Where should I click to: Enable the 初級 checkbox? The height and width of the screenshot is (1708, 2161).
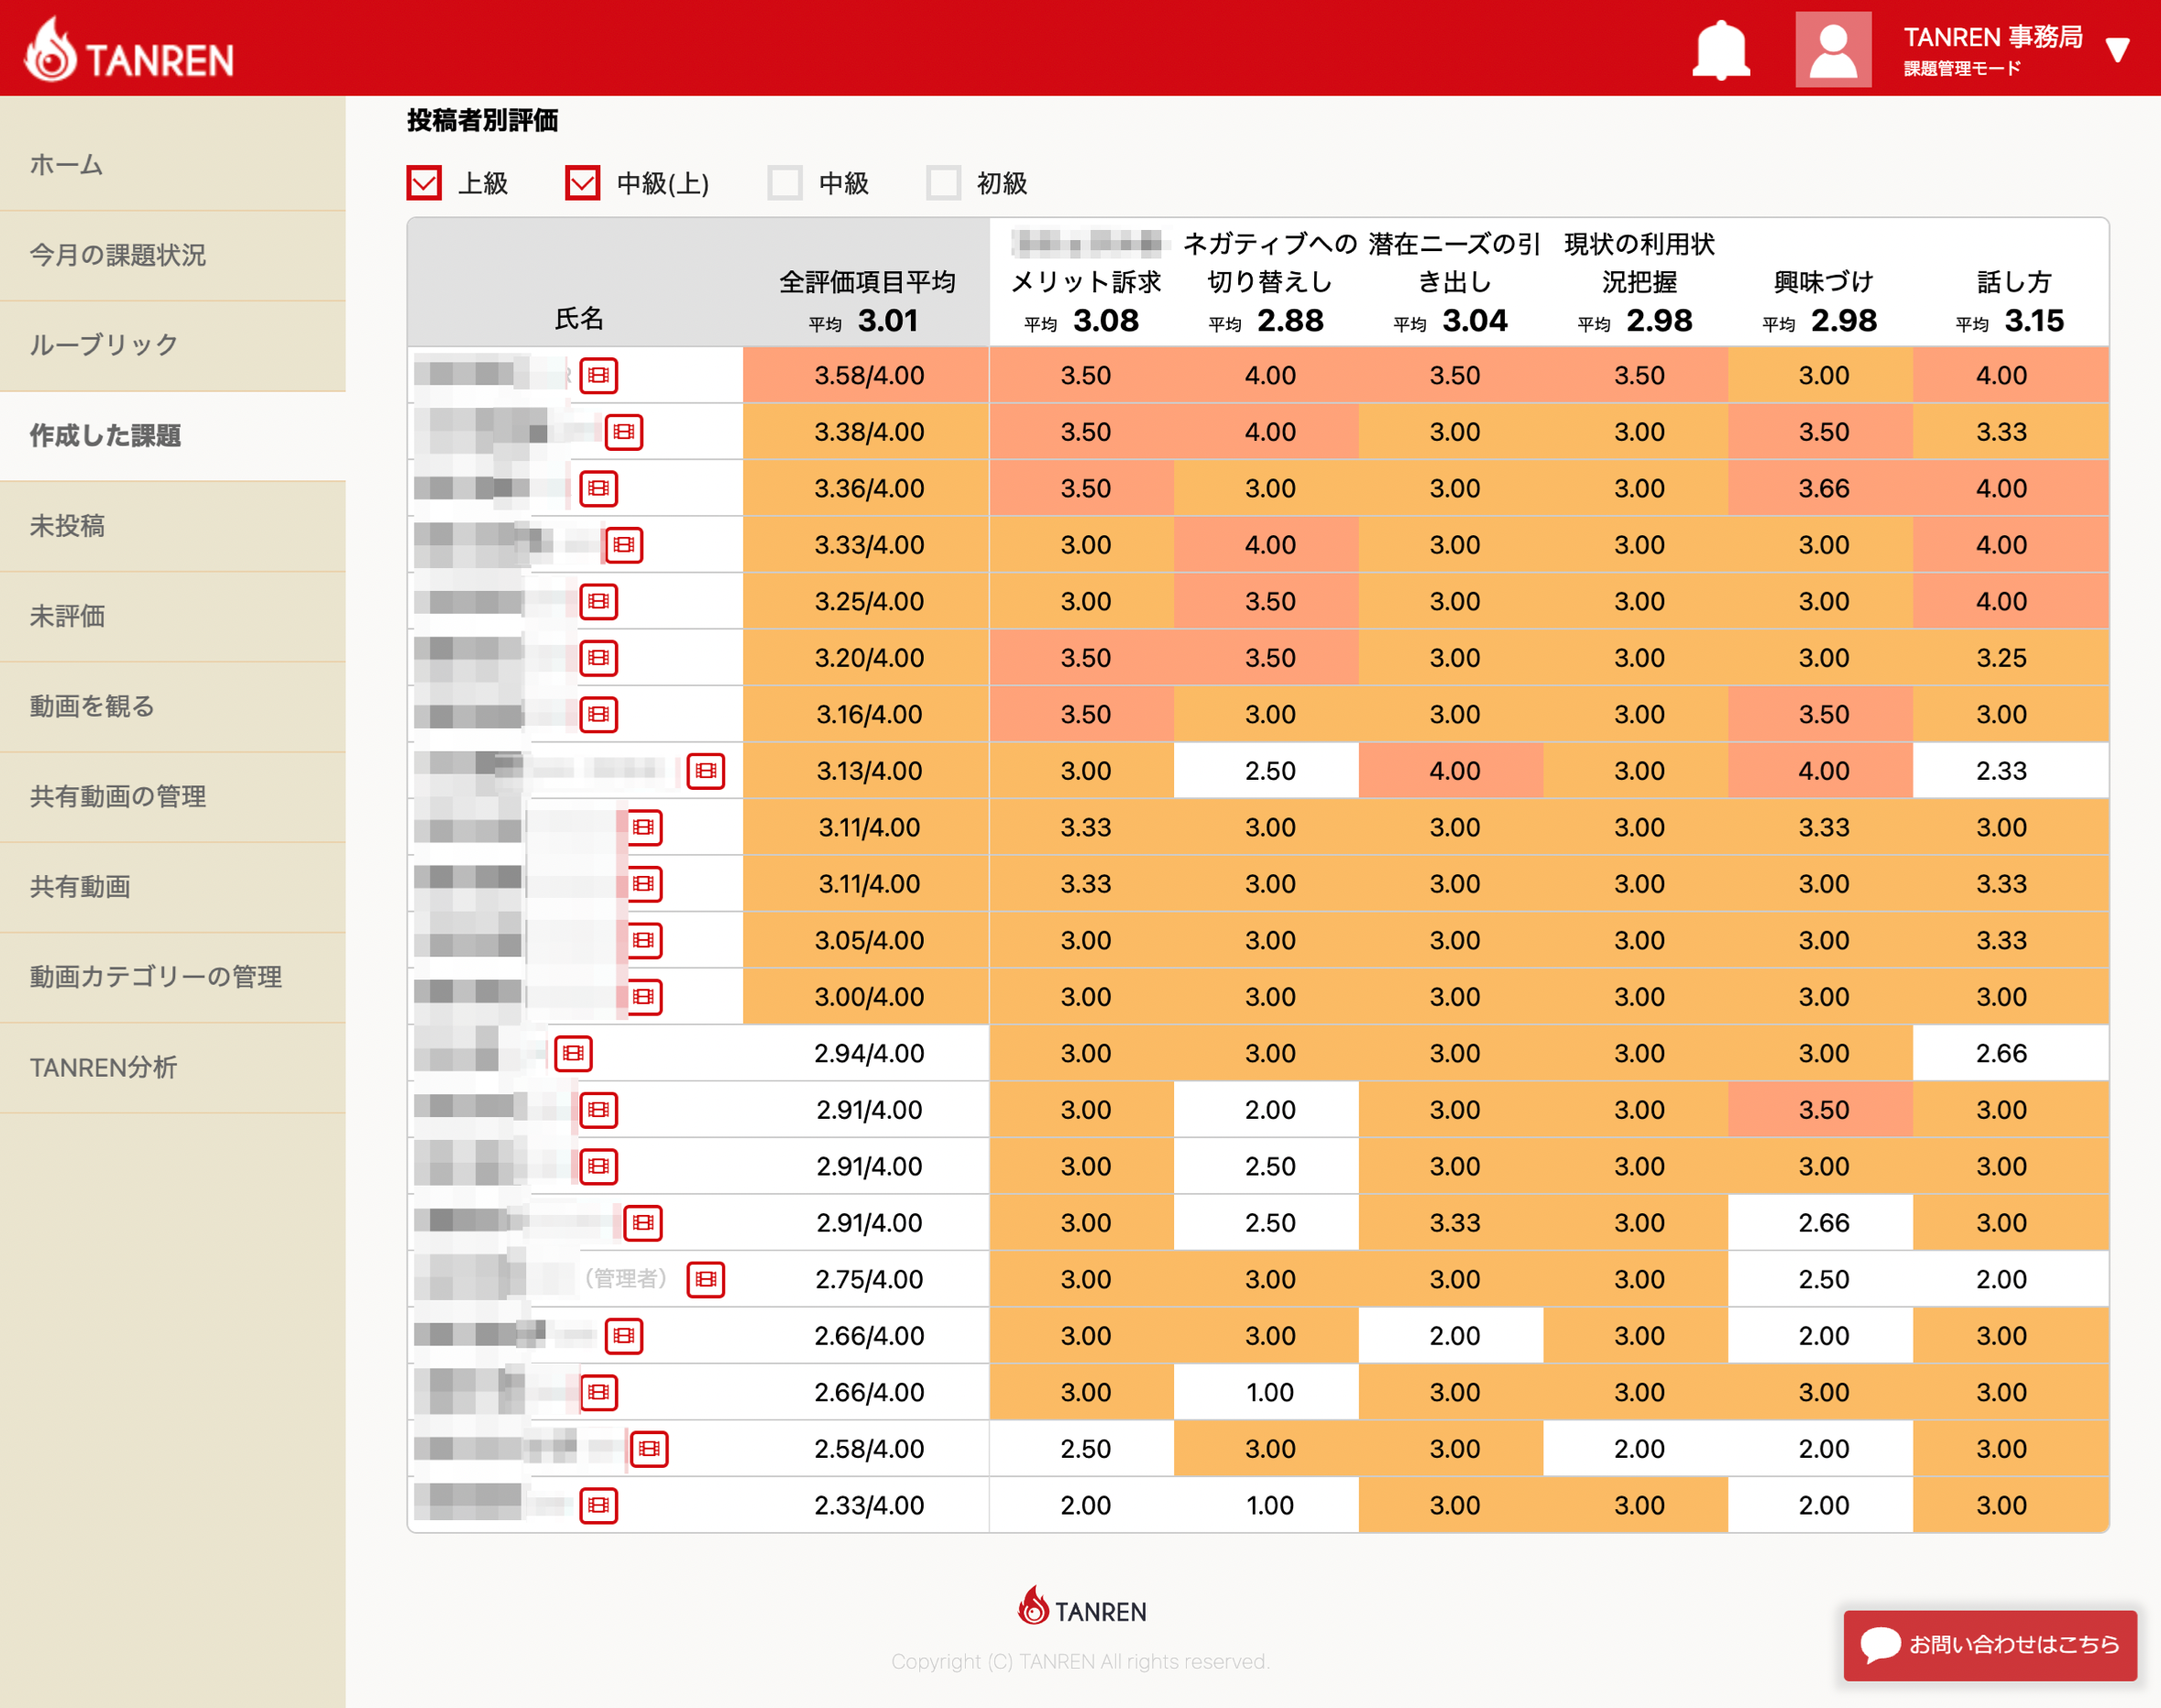[x=943, y=183]
